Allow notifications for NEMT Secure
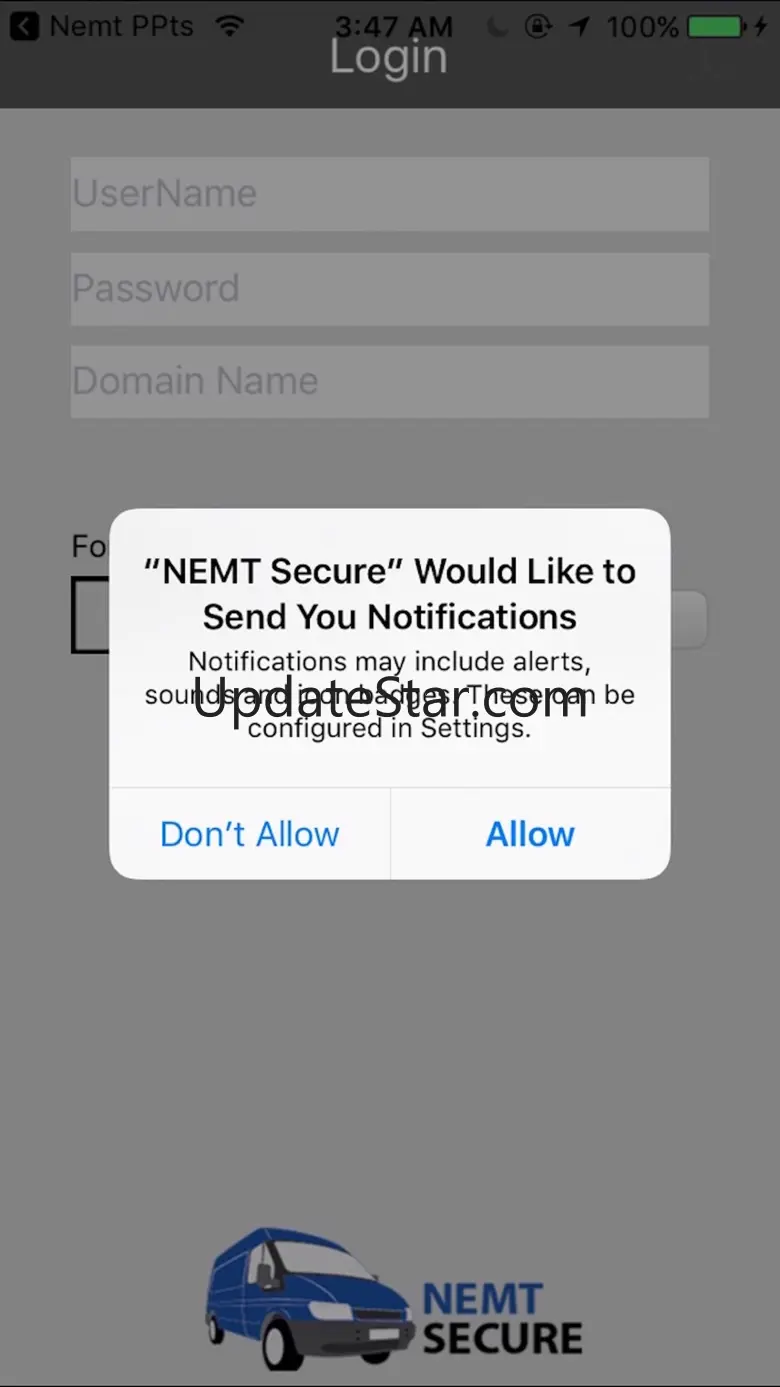The width and height of the screenshot is (780, 1387). pyautogui.click(x=530, y=834)
